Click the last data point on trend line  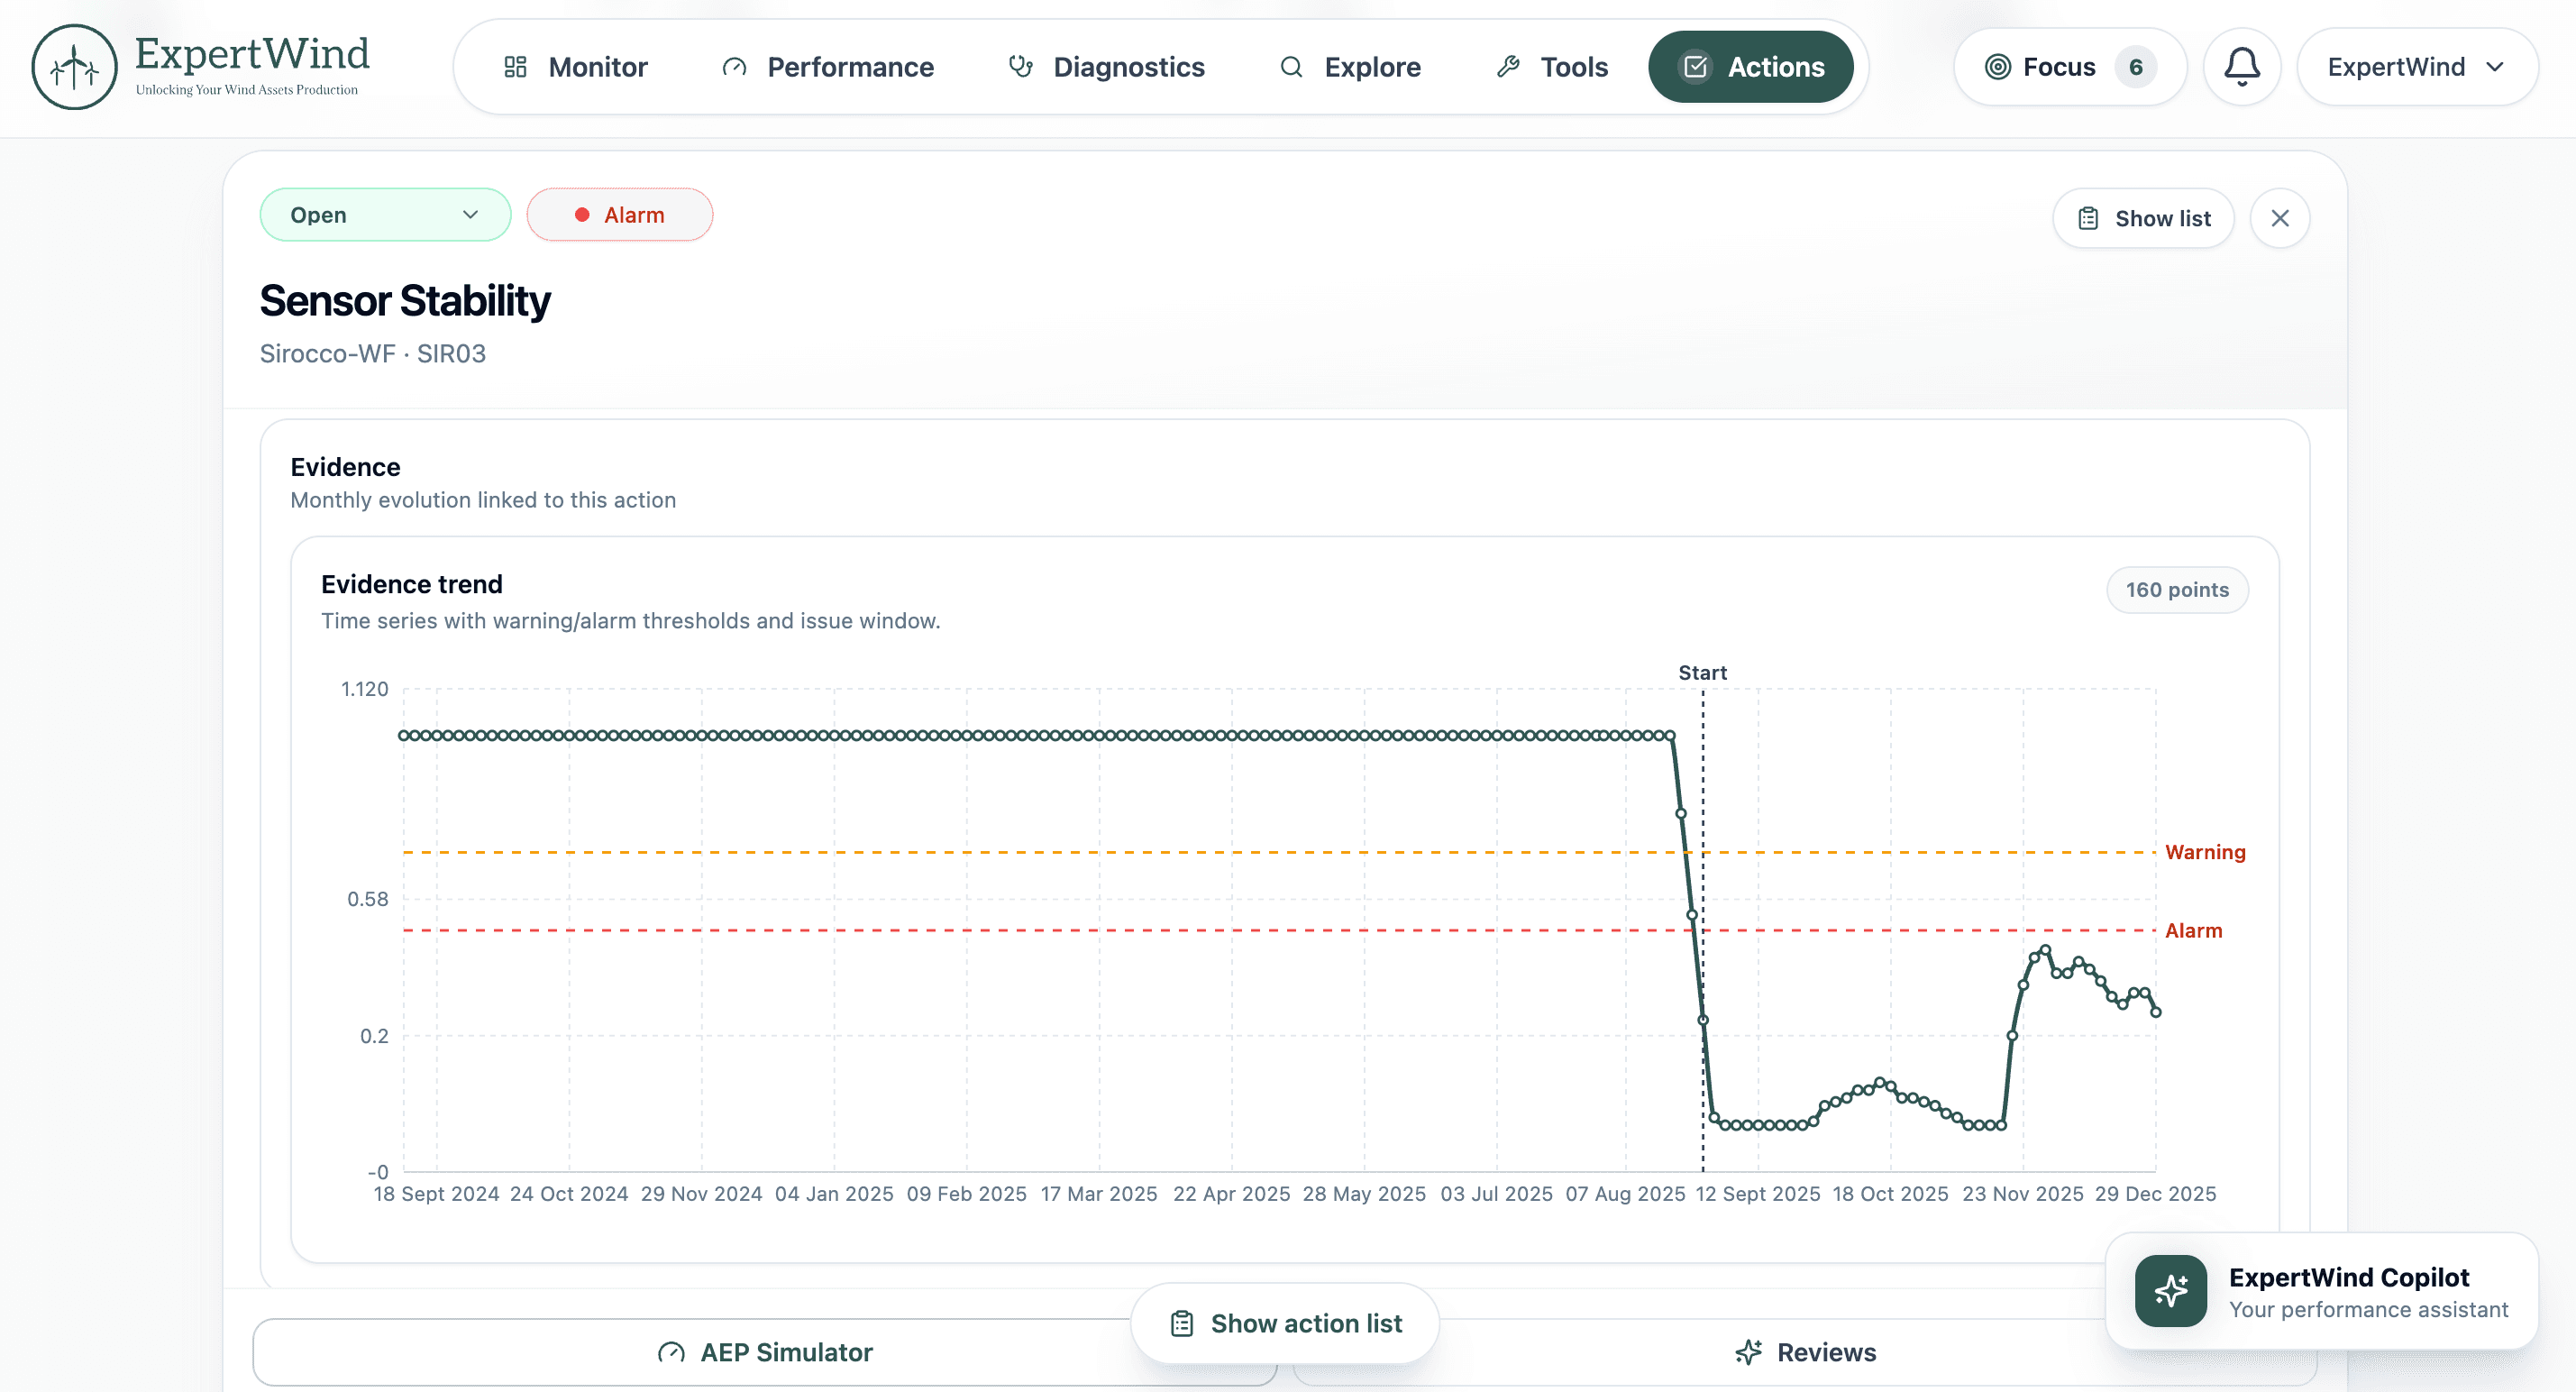coord(2156,1012)
